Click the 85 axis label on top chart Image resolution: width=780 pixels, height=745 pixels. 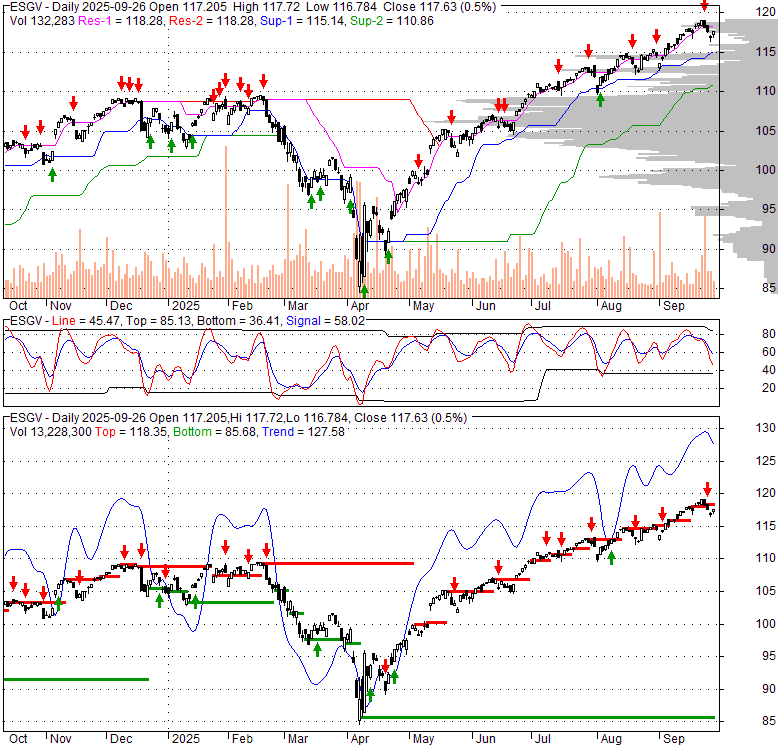pyautogui.click(x=769, y=288)
